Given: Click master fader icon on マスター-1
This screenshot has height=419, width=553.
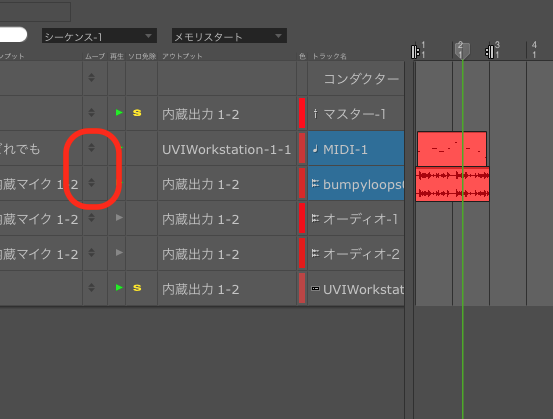Looking at the screenshot, I should tap(315, 113).
